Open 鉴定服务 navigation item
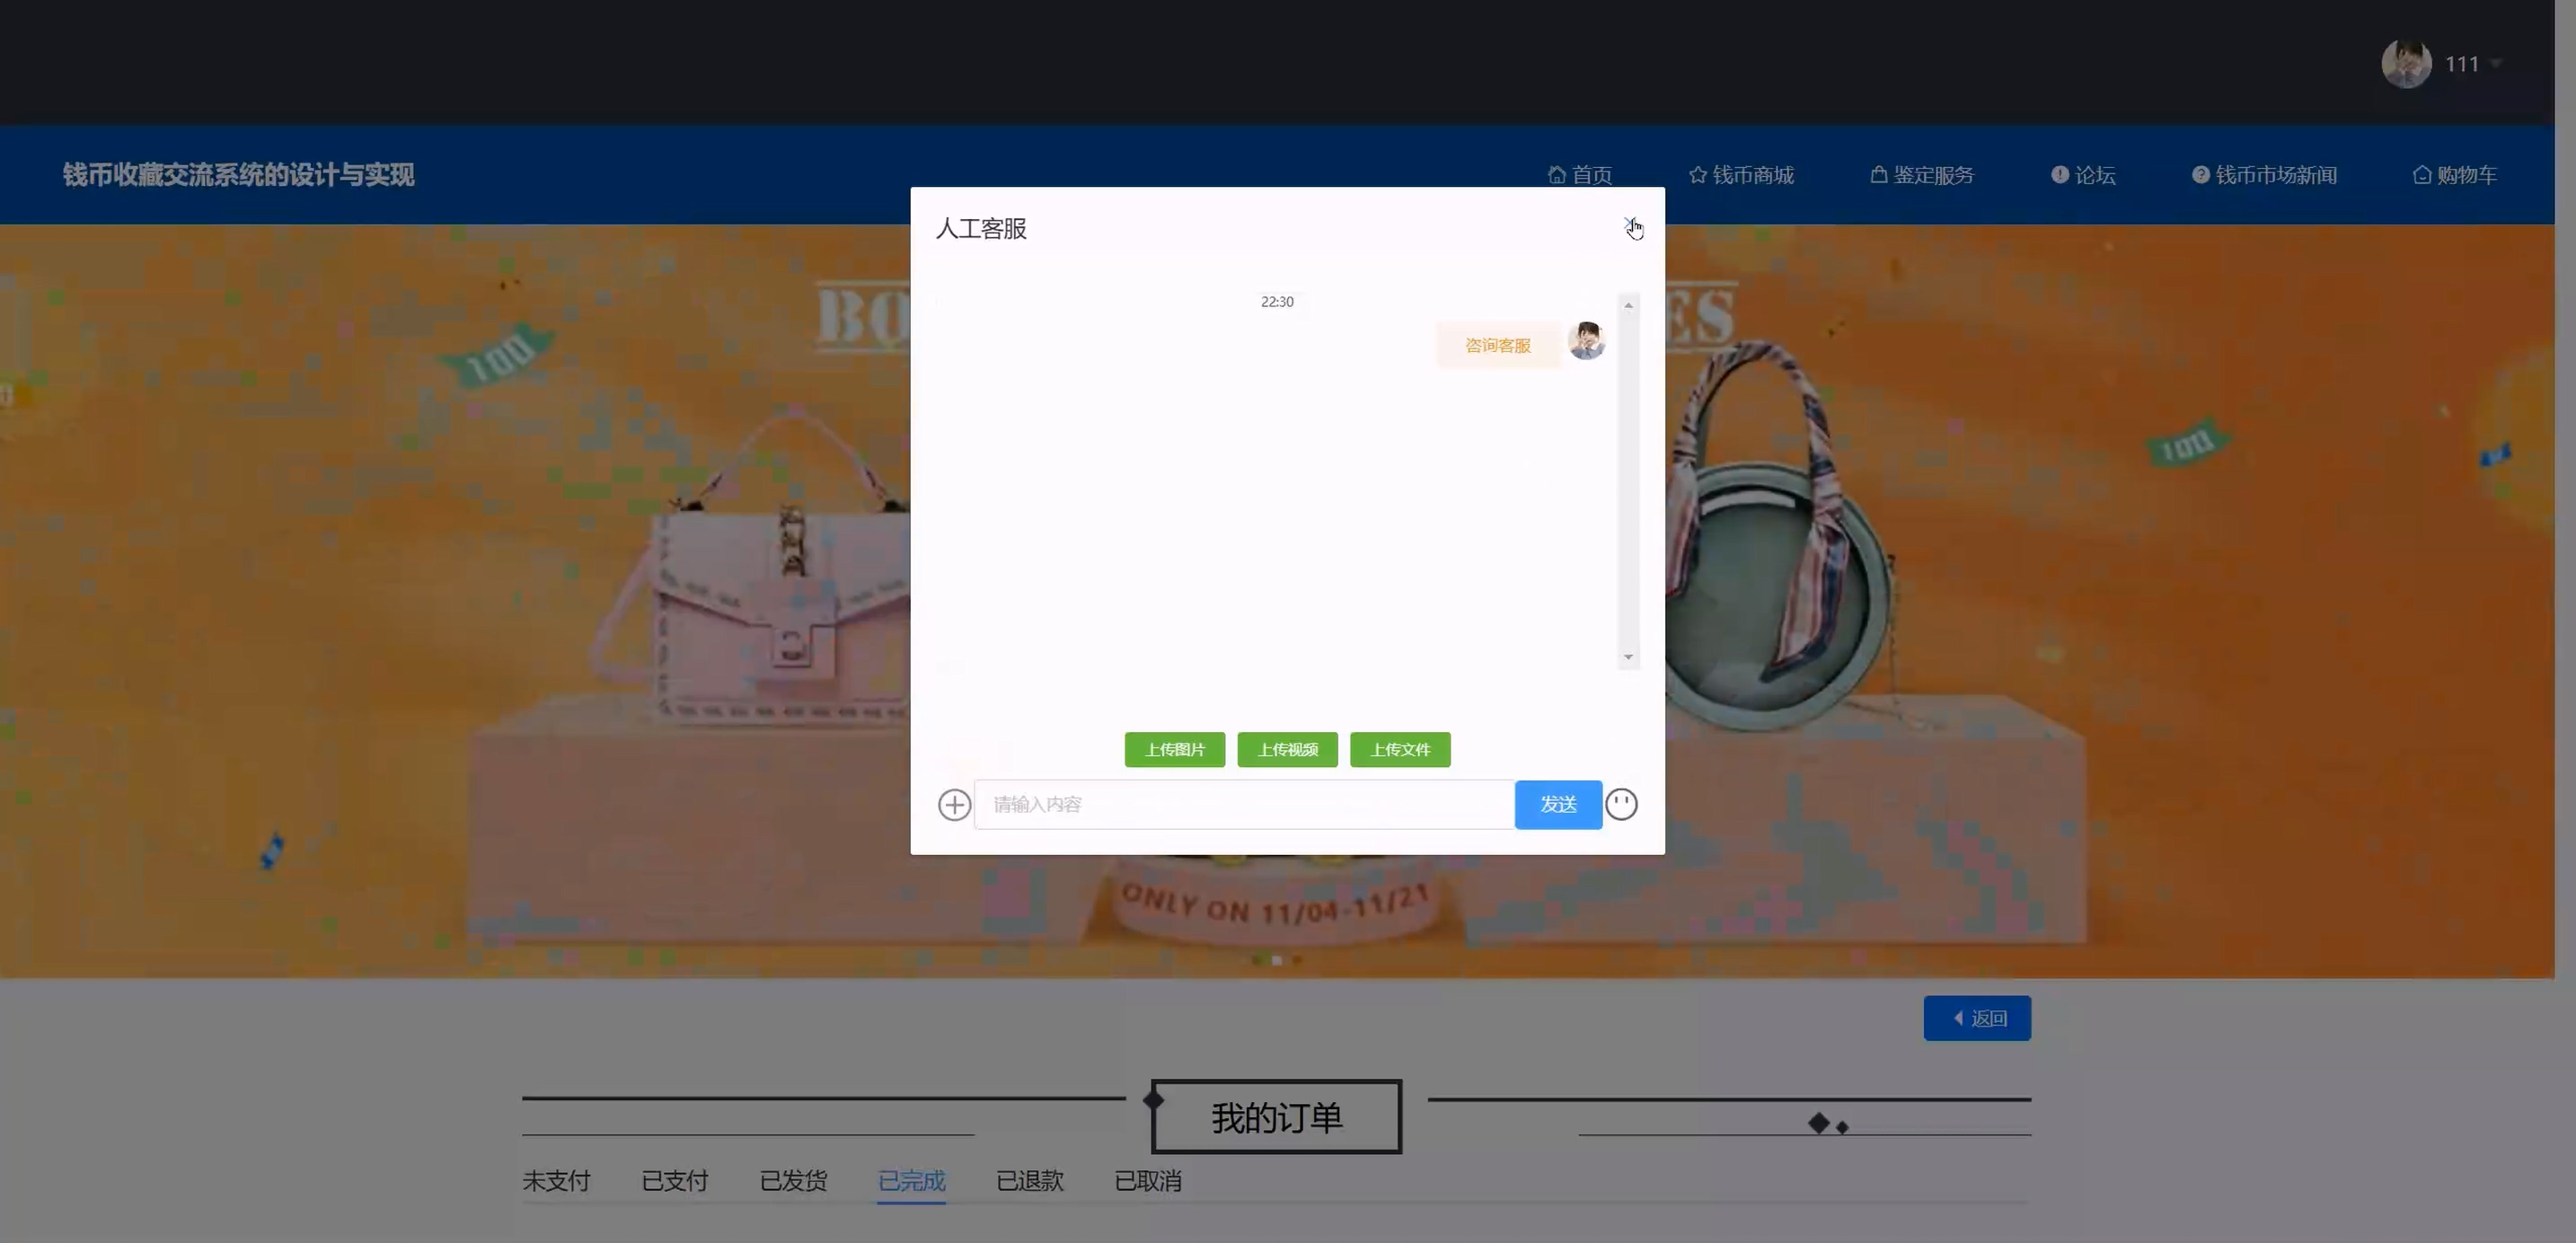Screen dimensions: 2576x1243 coord(1922,175)
